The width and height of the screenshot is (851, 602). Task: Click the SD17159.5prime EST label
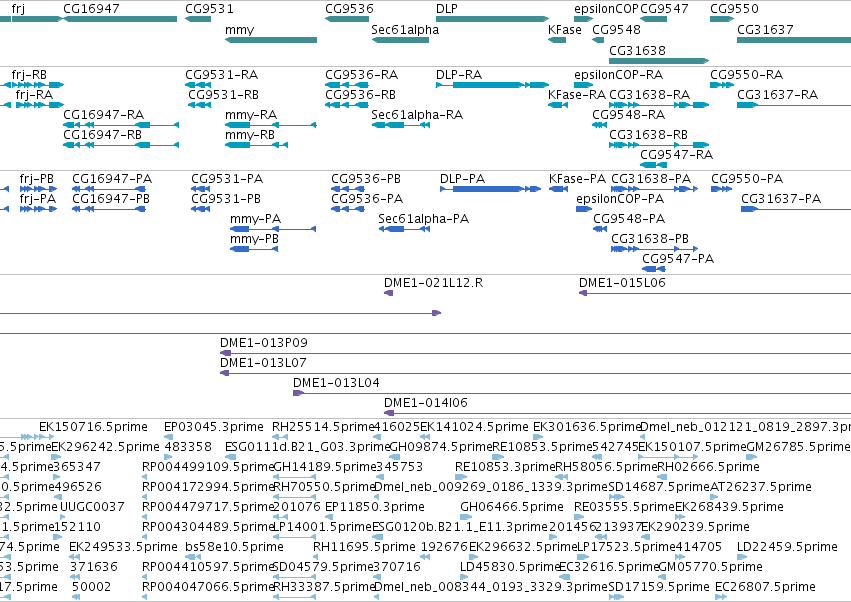pyautogui.click(x=659, y=587)
